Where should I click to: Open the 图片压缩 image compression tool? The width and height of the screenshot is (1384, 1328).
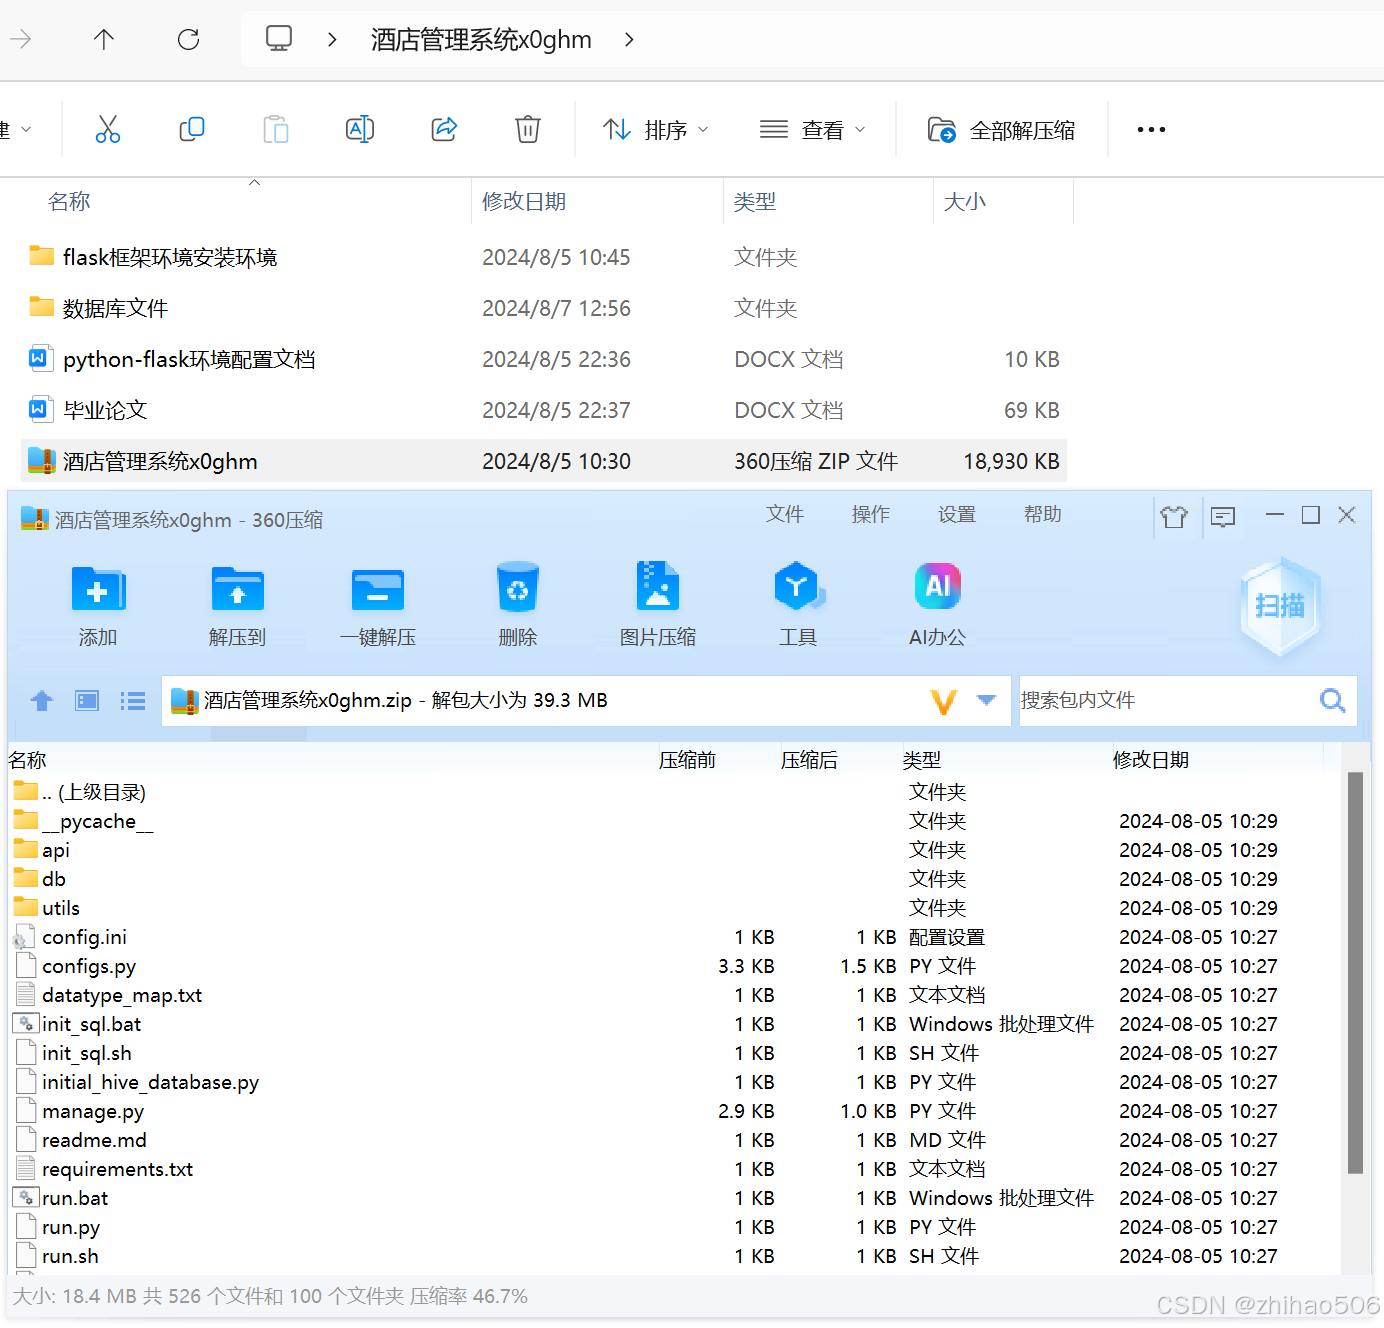click(x=657, y=604)
